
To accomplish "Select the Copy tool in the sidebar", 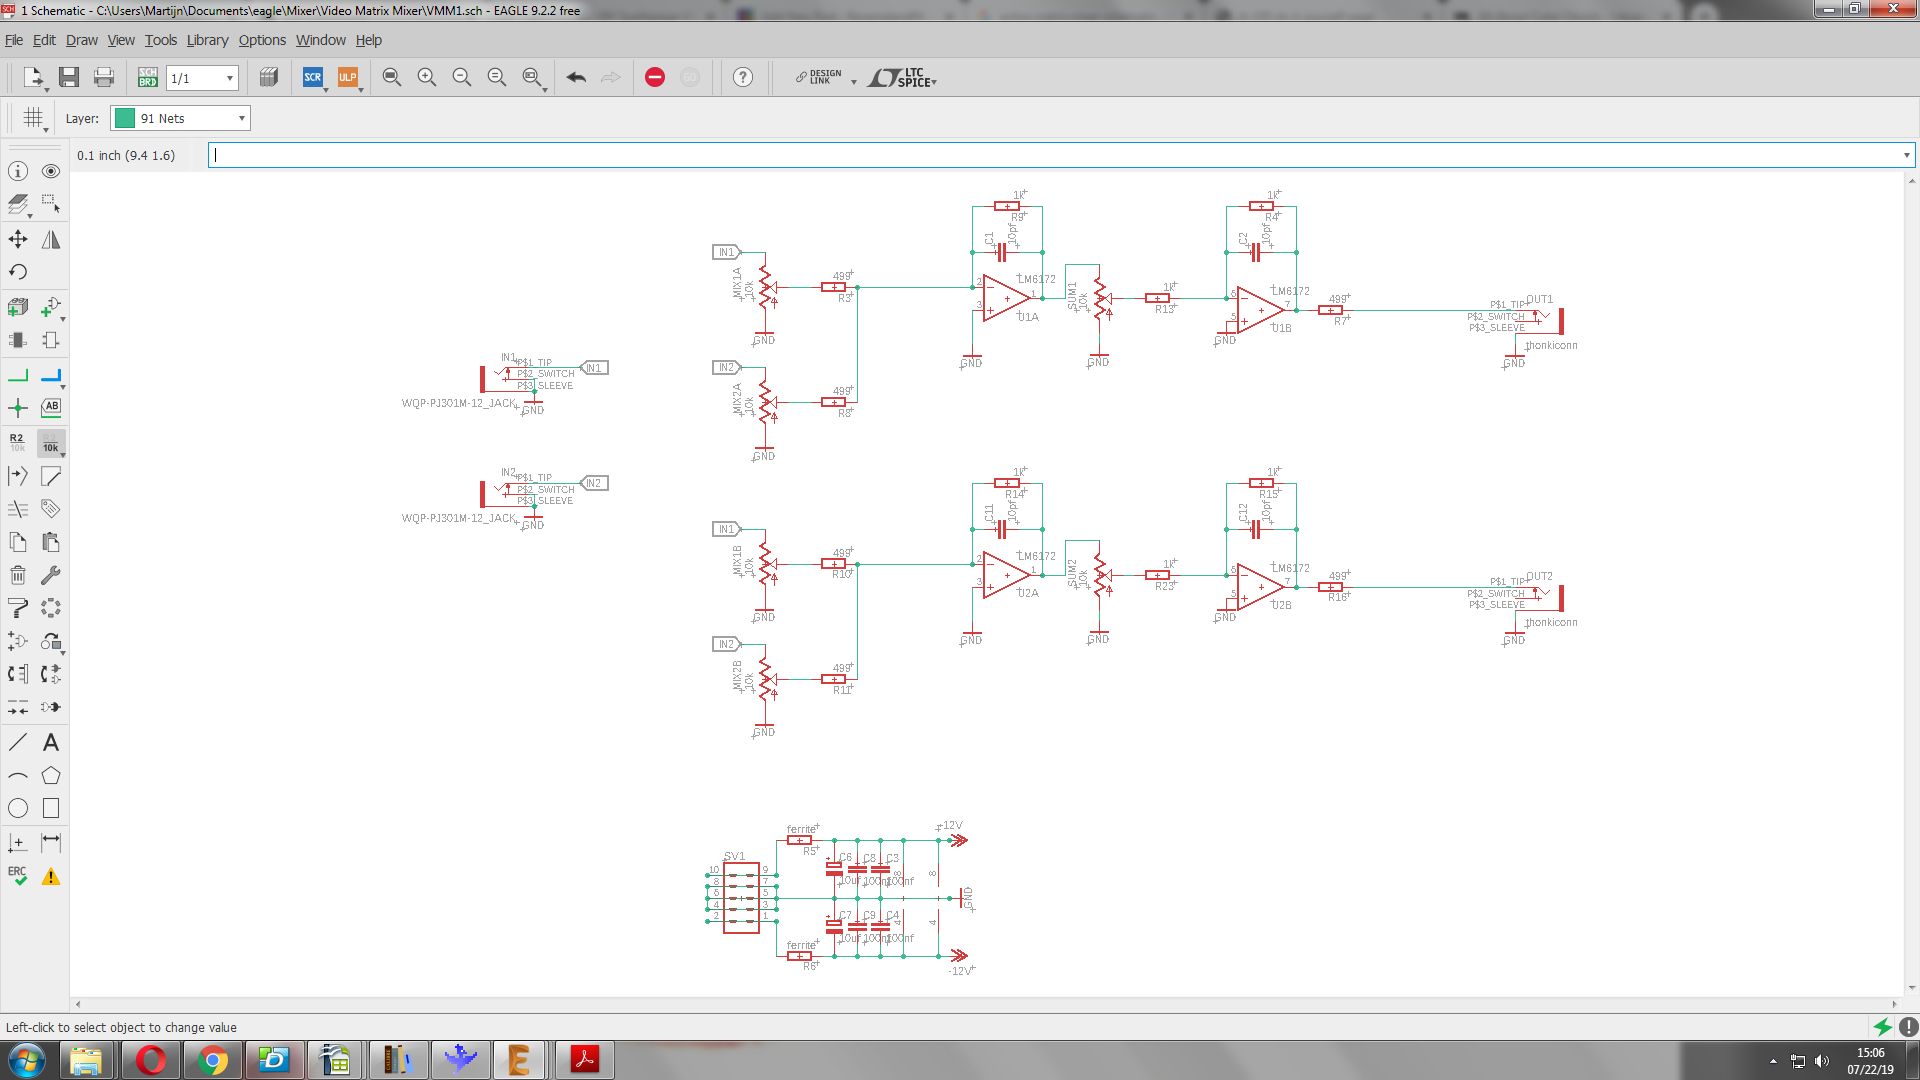I will pos(18,542).
